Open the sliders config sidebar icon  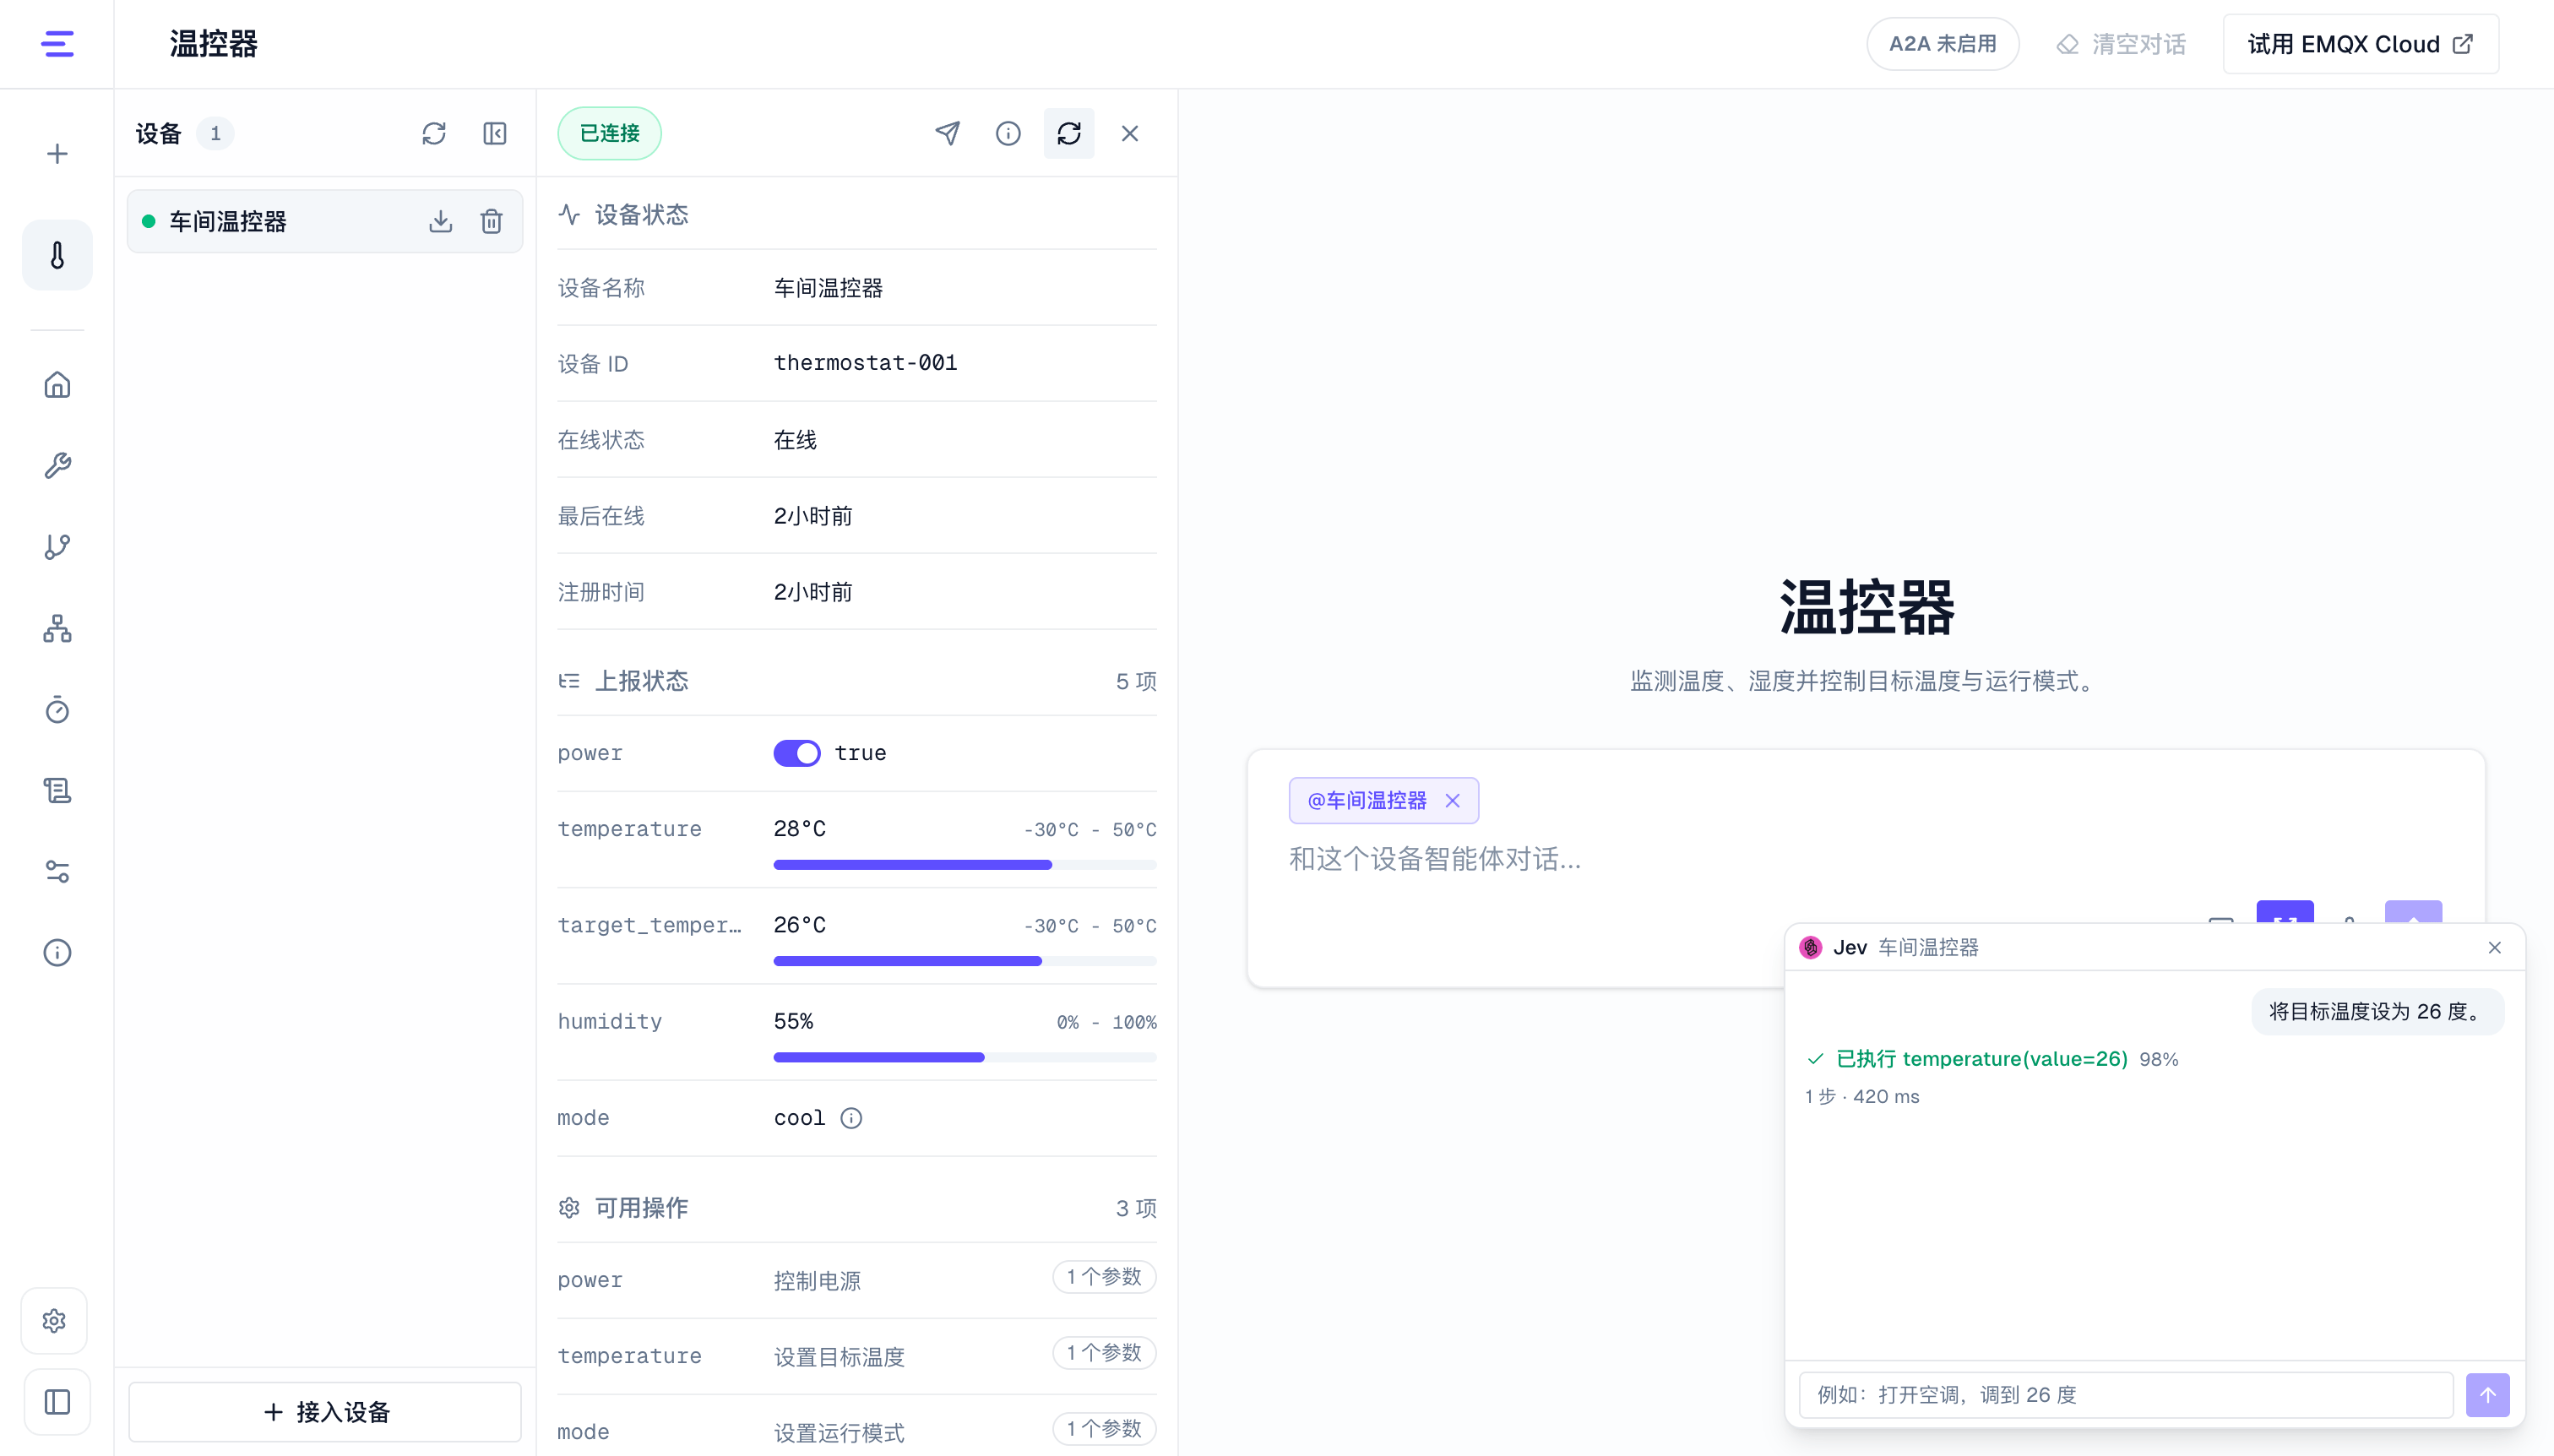pyautogui.click(x=57, y=871)
